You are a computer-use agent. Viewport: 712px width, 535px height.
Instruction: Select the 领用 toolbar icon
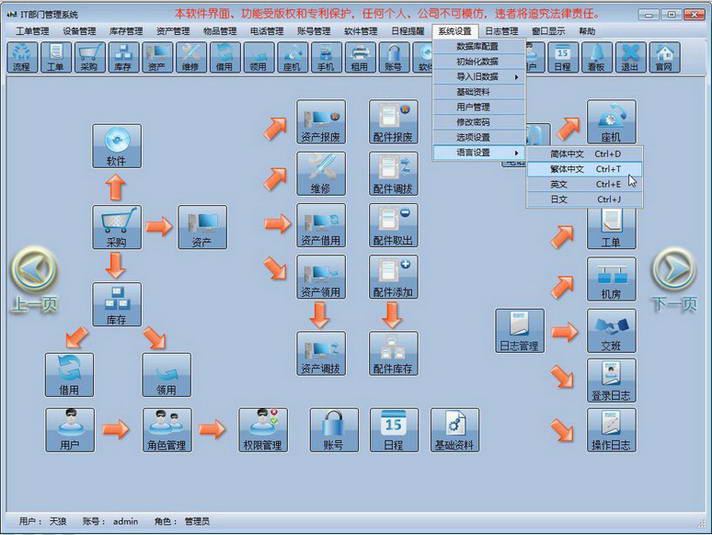tap(258, 57)
